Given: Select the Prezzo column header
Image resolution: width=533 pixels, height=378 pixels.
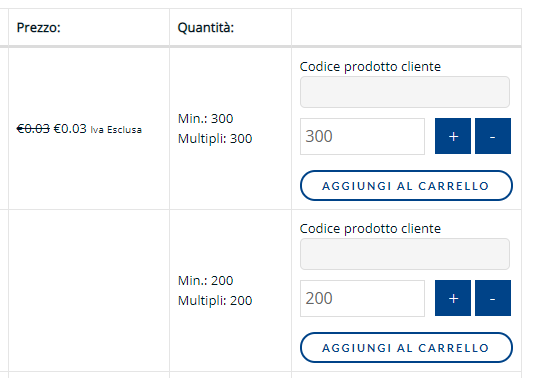Looking at the screenshot, I should [38, 28].
